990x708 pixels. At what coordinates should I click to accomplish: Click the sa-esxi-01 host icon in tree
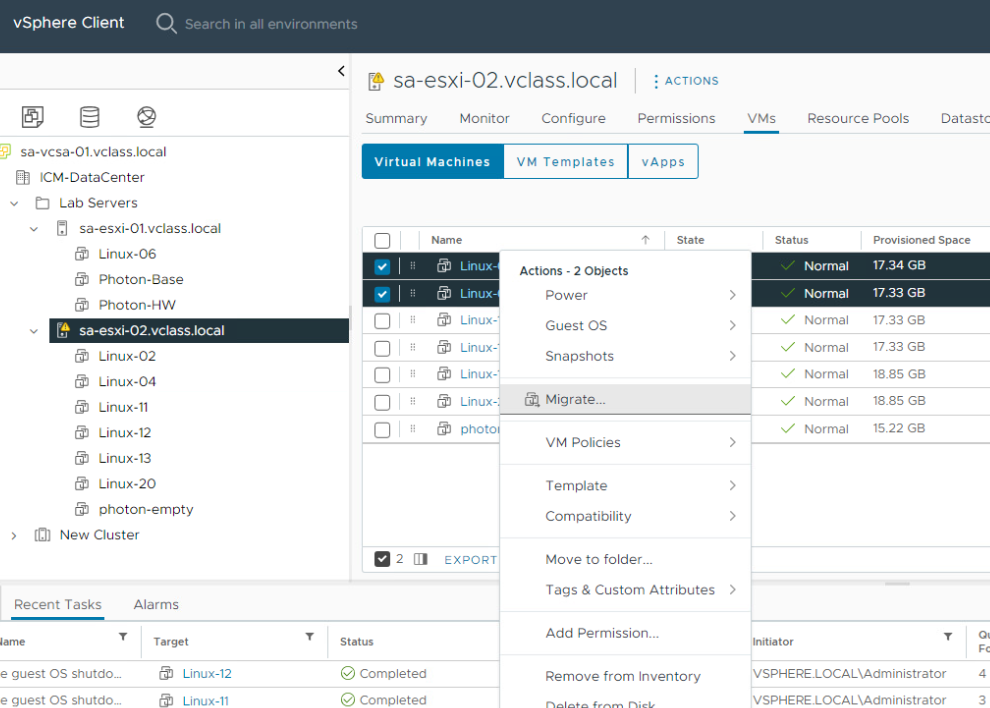point(62,228)
